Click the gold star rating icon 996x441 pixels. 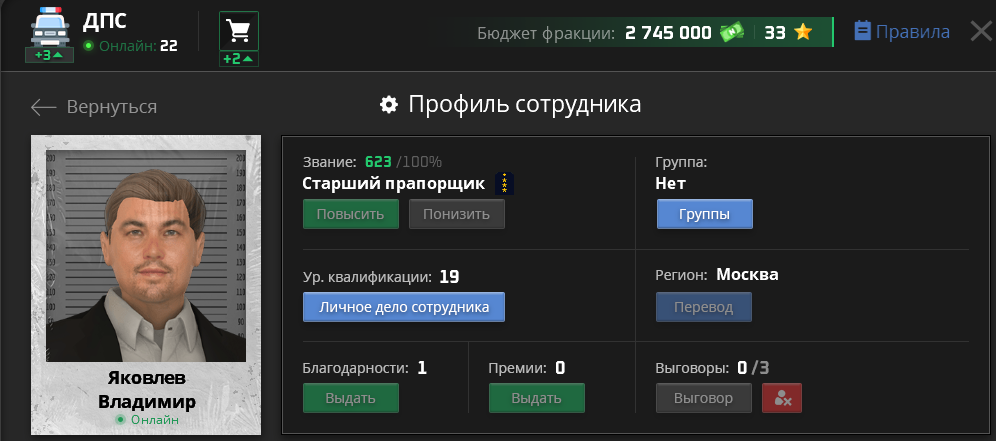point(802,32)
